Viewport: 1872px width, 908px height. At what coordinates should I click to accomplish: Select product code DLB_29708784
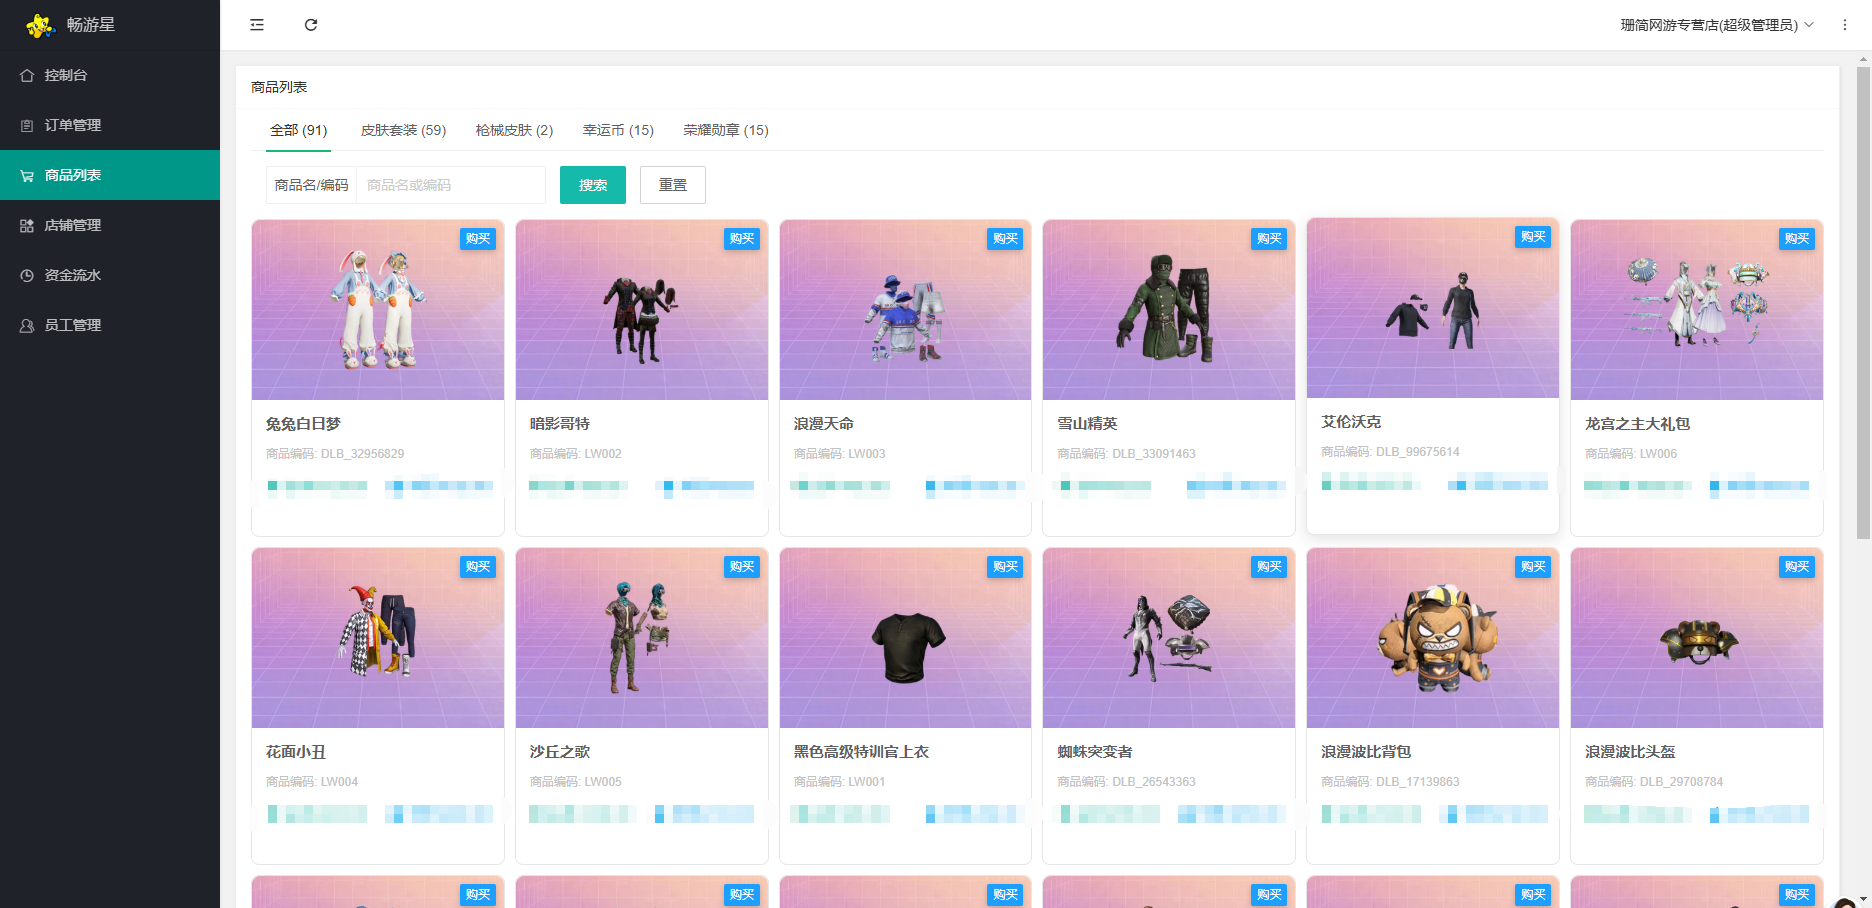click(x=1682, y=782)
